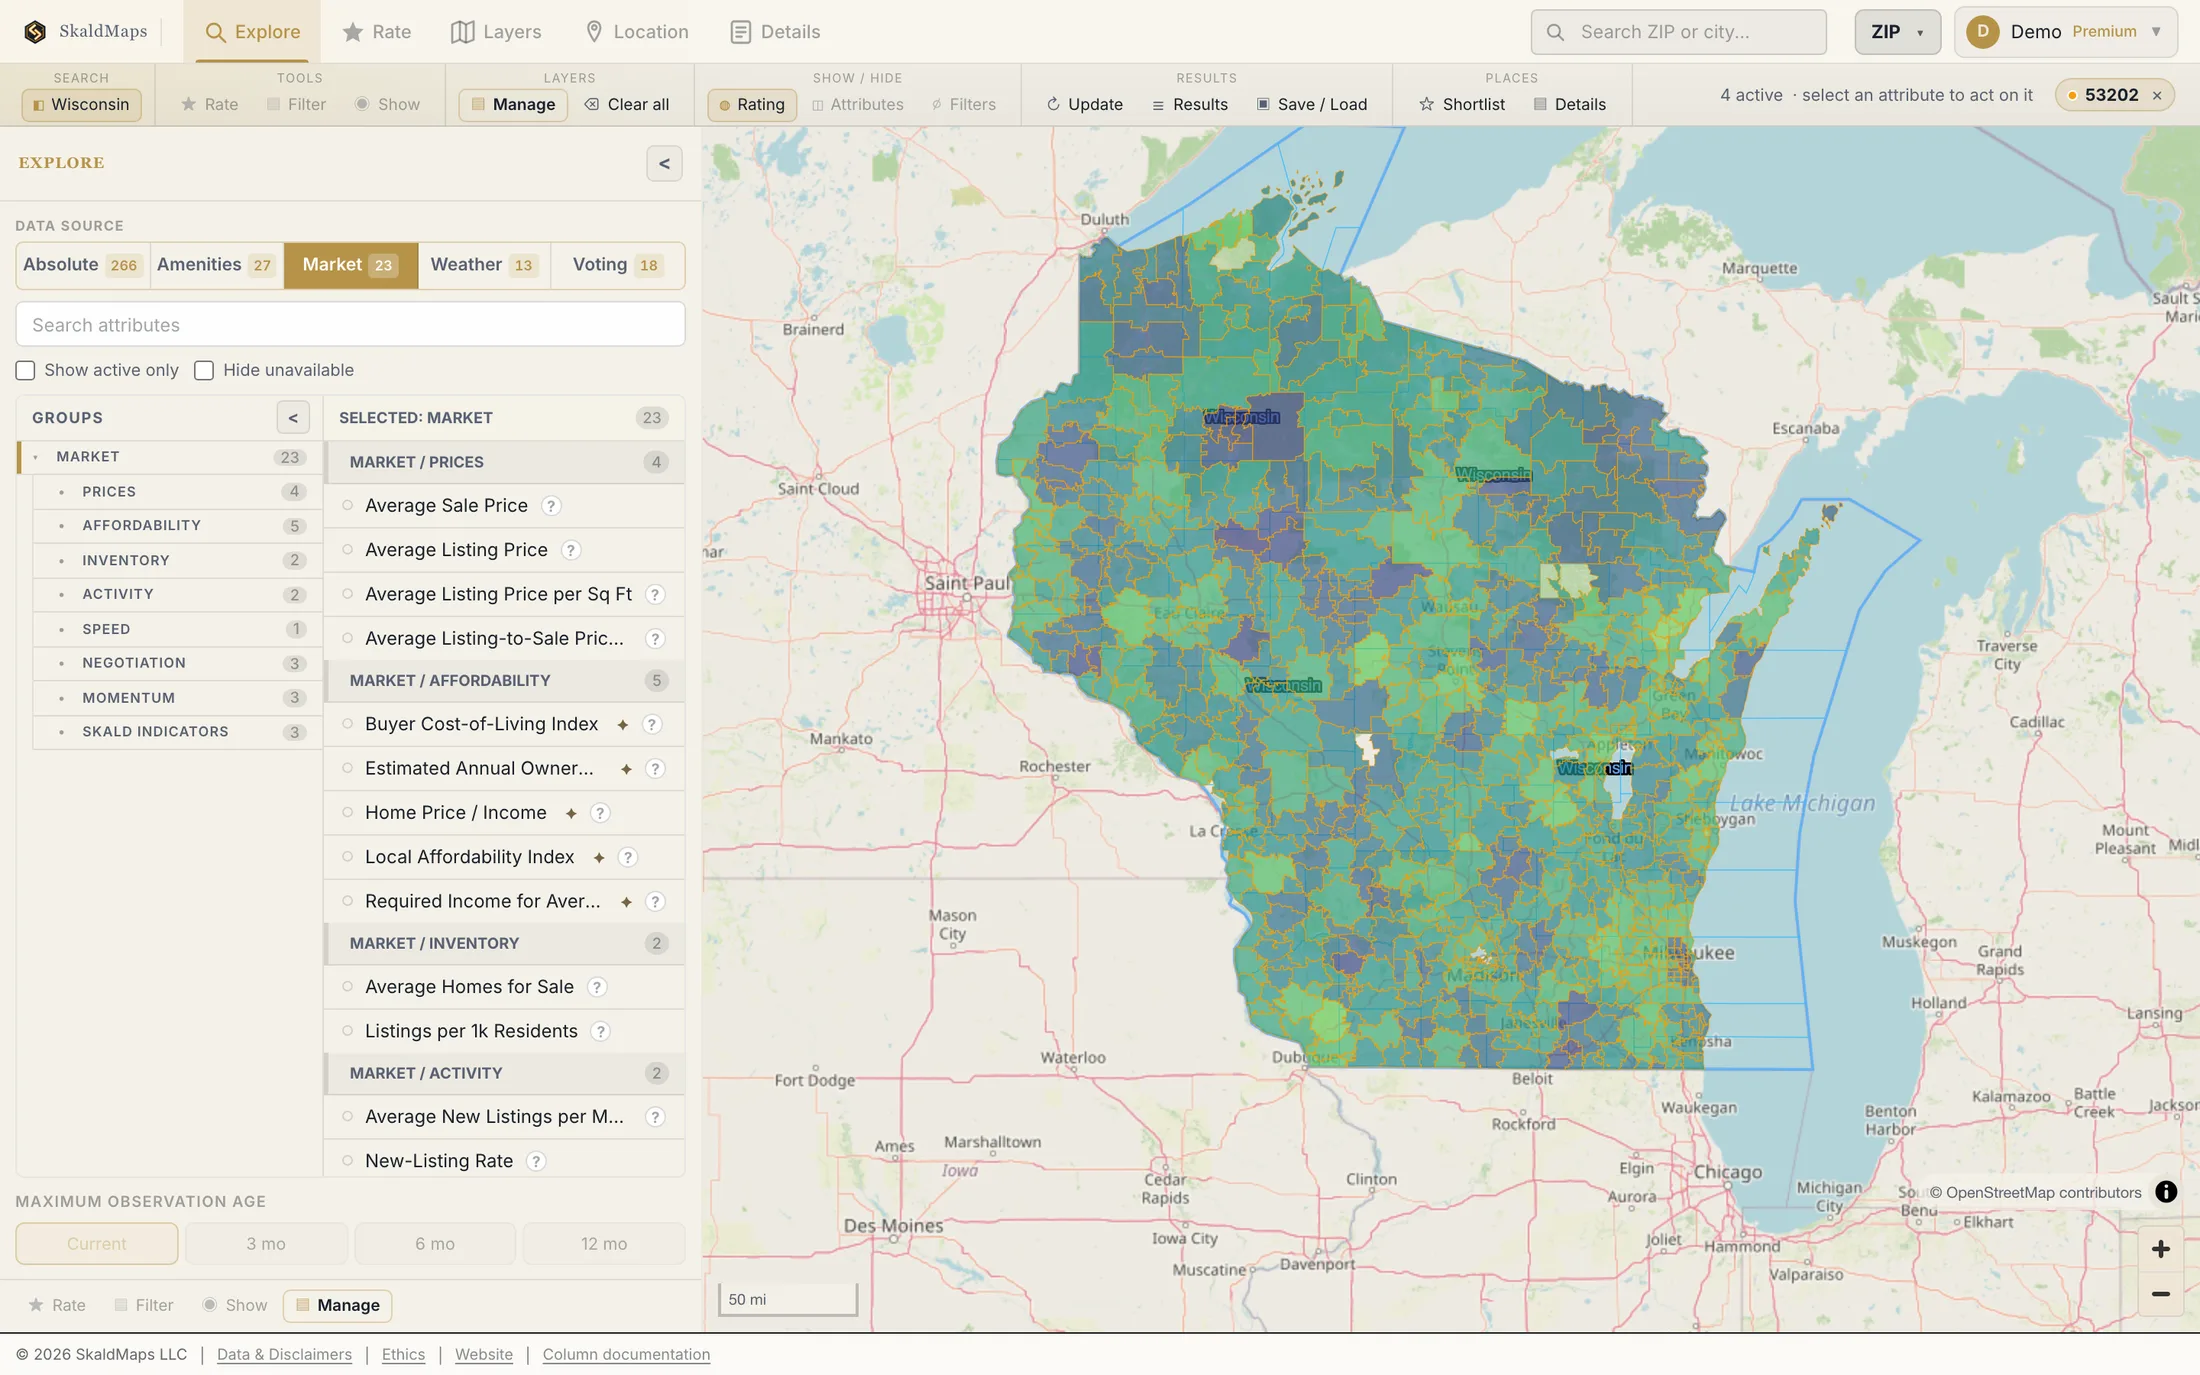The image size is (2200, 1375).
Task: Remove the 53202 chip with X
Action: point(2157,96)
